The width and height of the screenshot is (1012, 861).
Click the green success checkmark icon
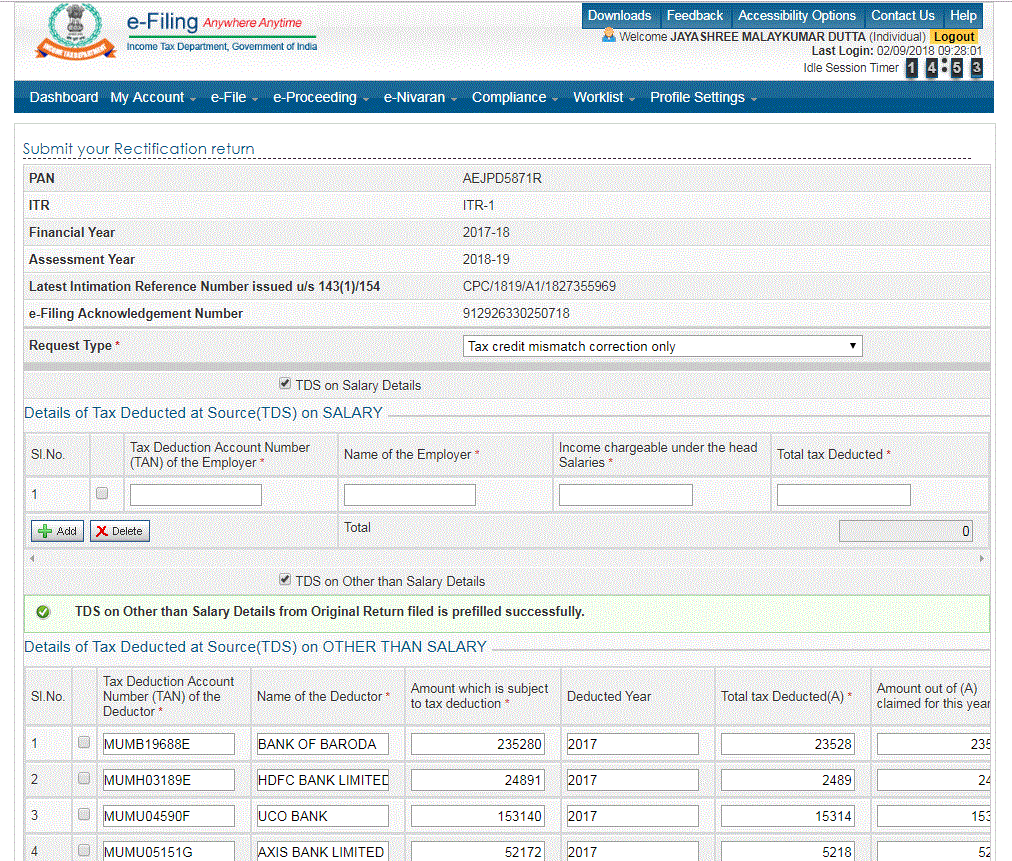point(43,612)
